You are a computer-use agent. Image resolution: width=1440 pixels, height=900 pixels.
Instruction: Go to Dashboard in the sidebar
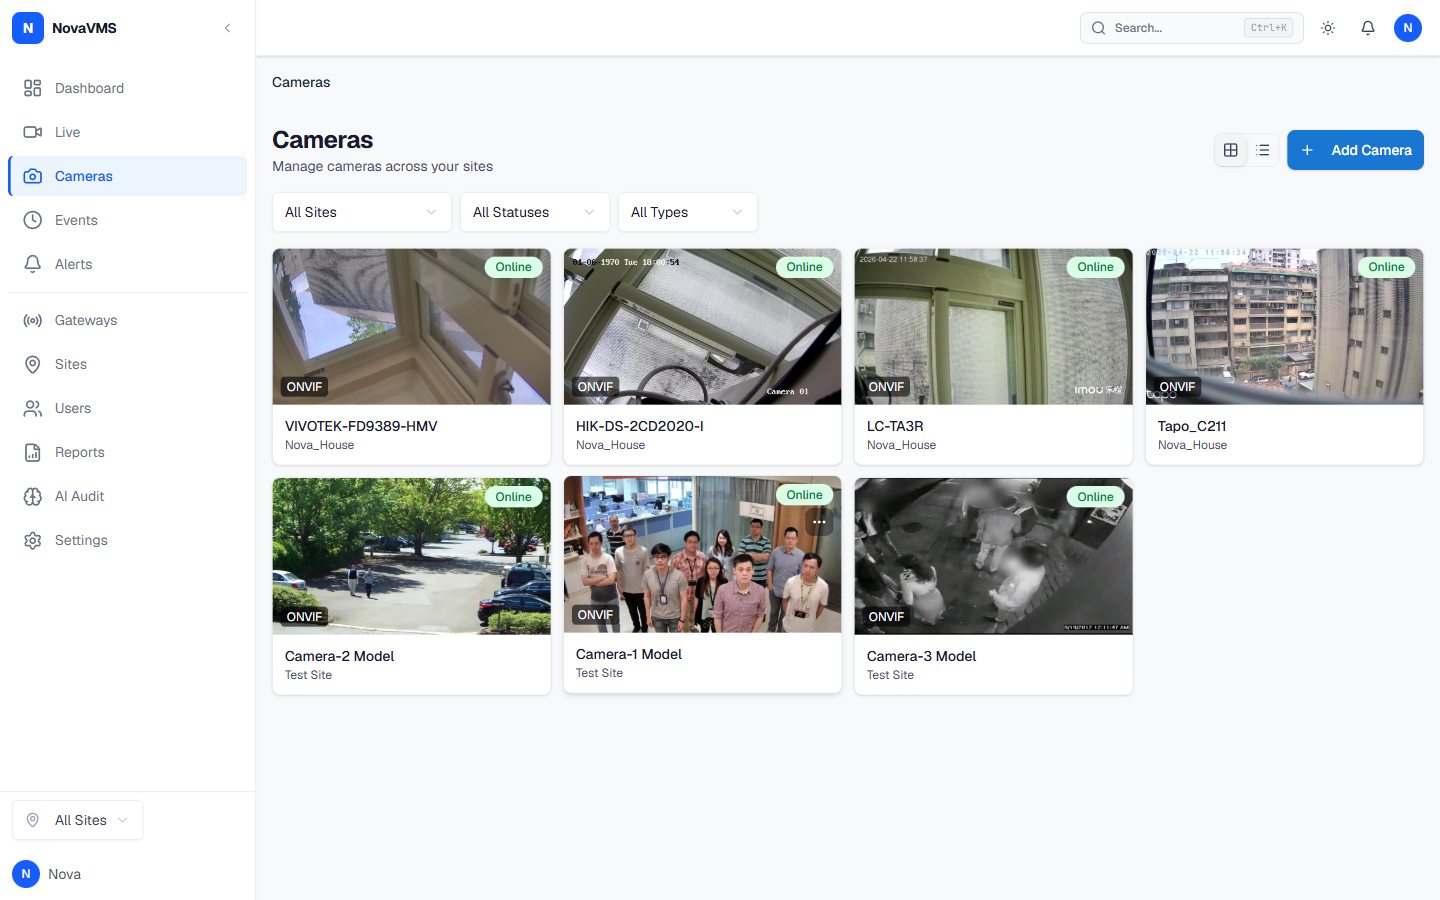(x=128, y=88)
